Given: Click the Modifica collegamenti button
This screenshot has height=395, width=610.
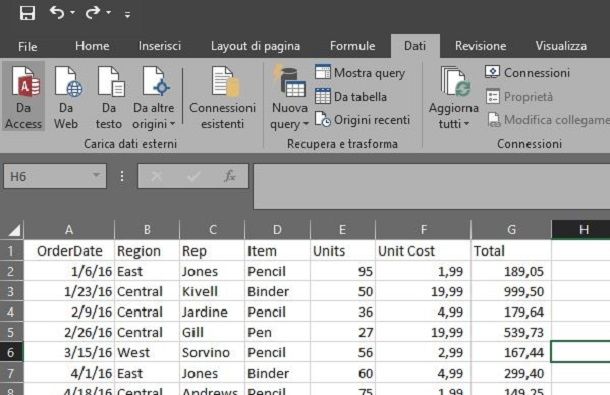Looking at the screenshot, I should point(548,120).
